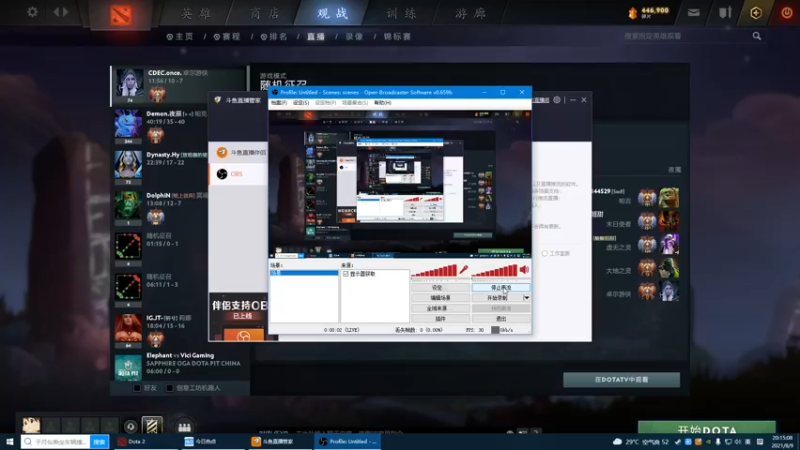Switch to 锦标赛 watch subtab
800x450 pixels.
(397, 37)
